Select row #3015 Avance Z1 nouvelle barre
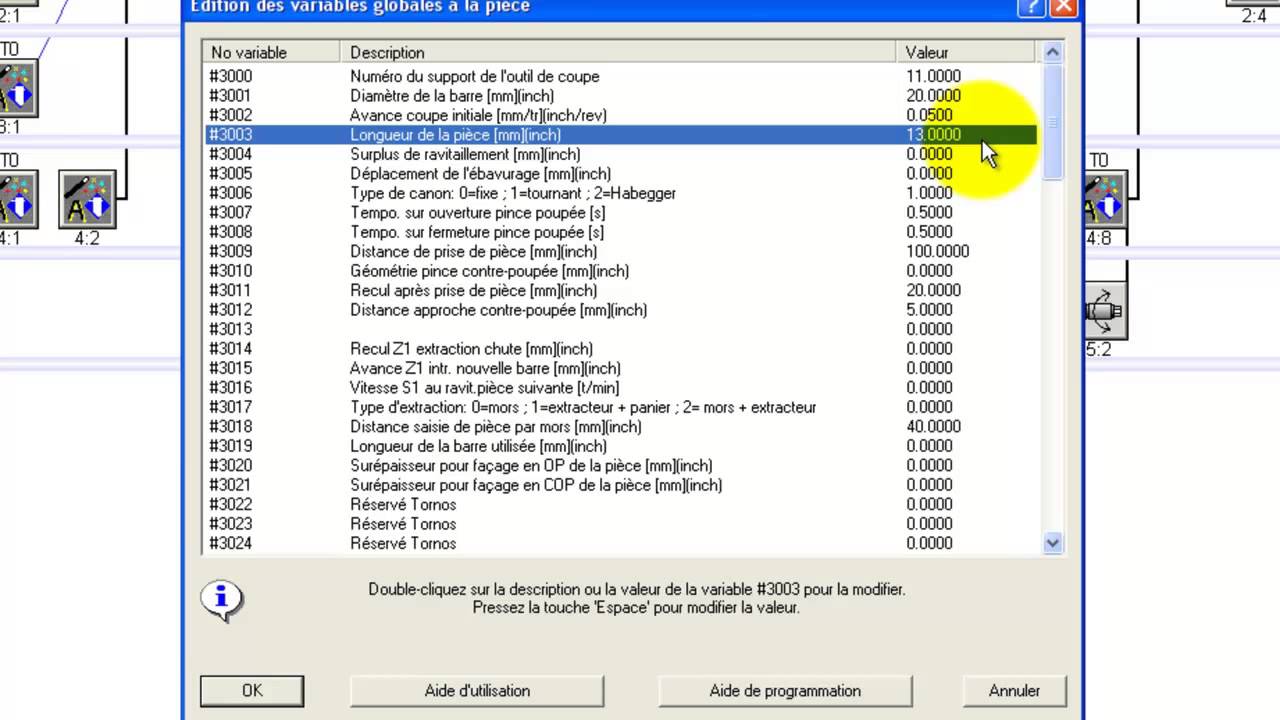1280x720 pixels. click(621, 369)
